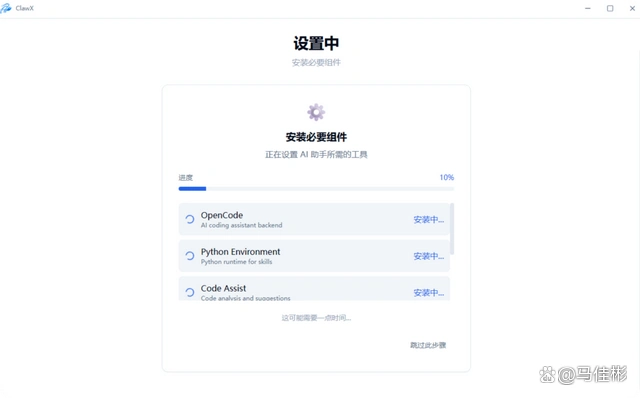Click 'AI coding assistant backend' description
The image size is (640, 398).
(241, 225)
